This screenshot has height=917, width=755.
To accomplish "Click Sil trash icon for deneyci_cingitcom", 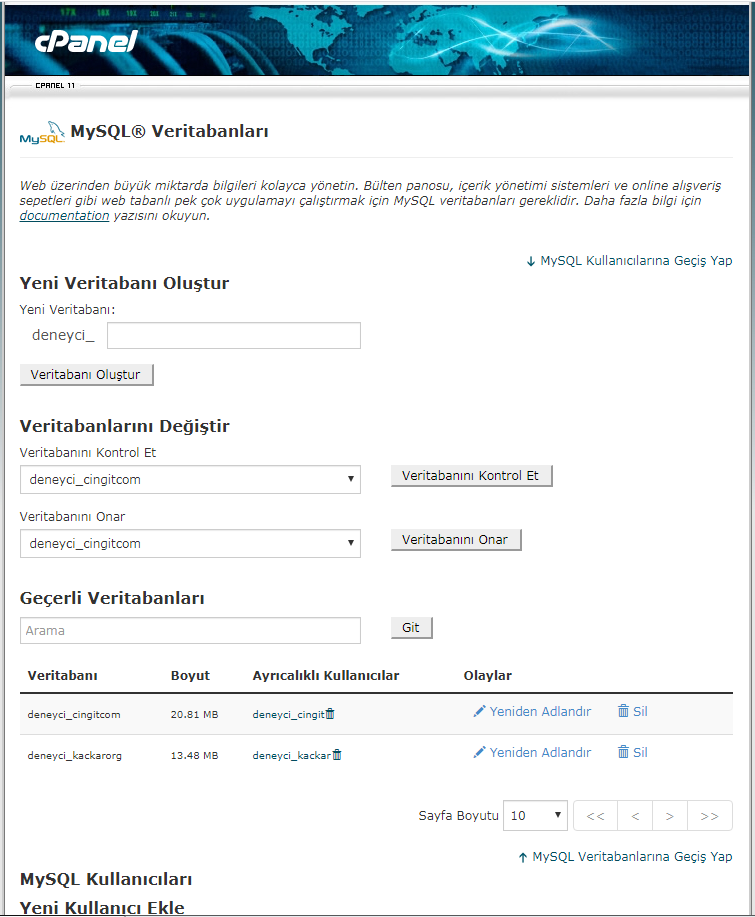I will [x=623, y=711].
